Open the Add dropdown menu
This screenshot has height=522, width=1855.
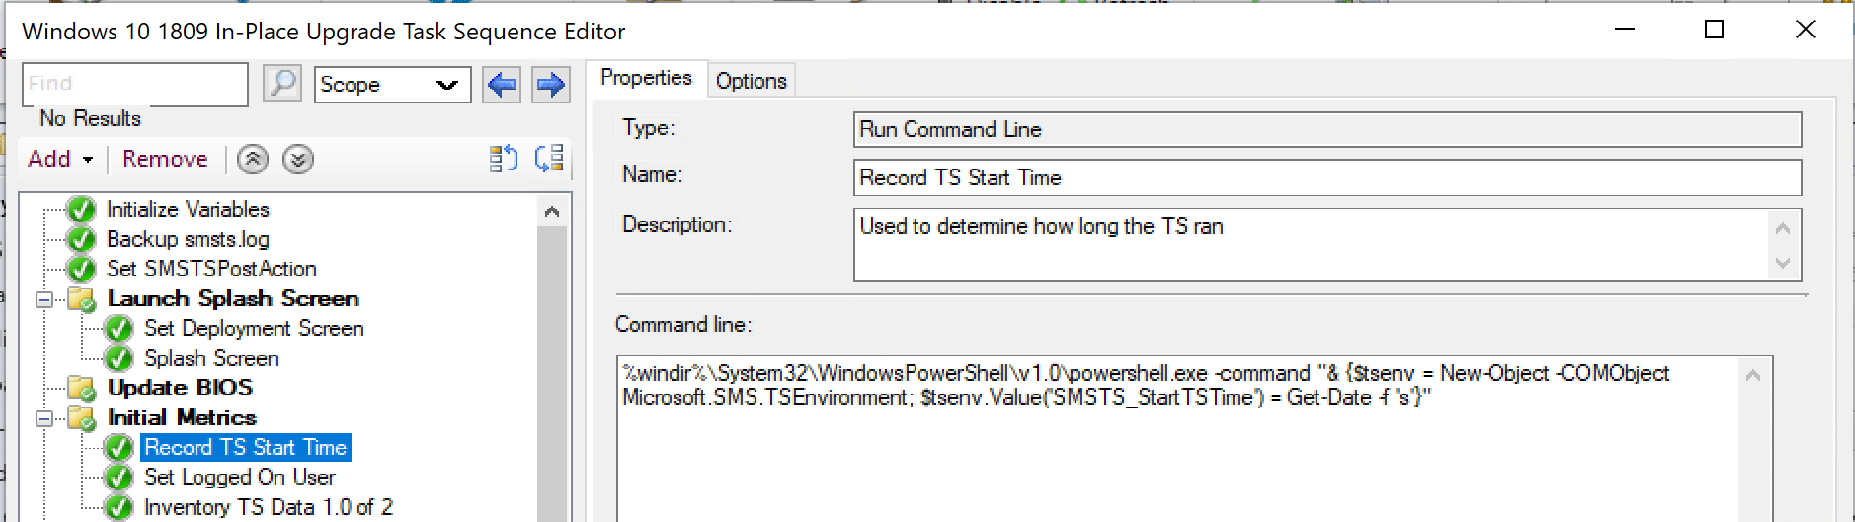[x=60, y=159]
